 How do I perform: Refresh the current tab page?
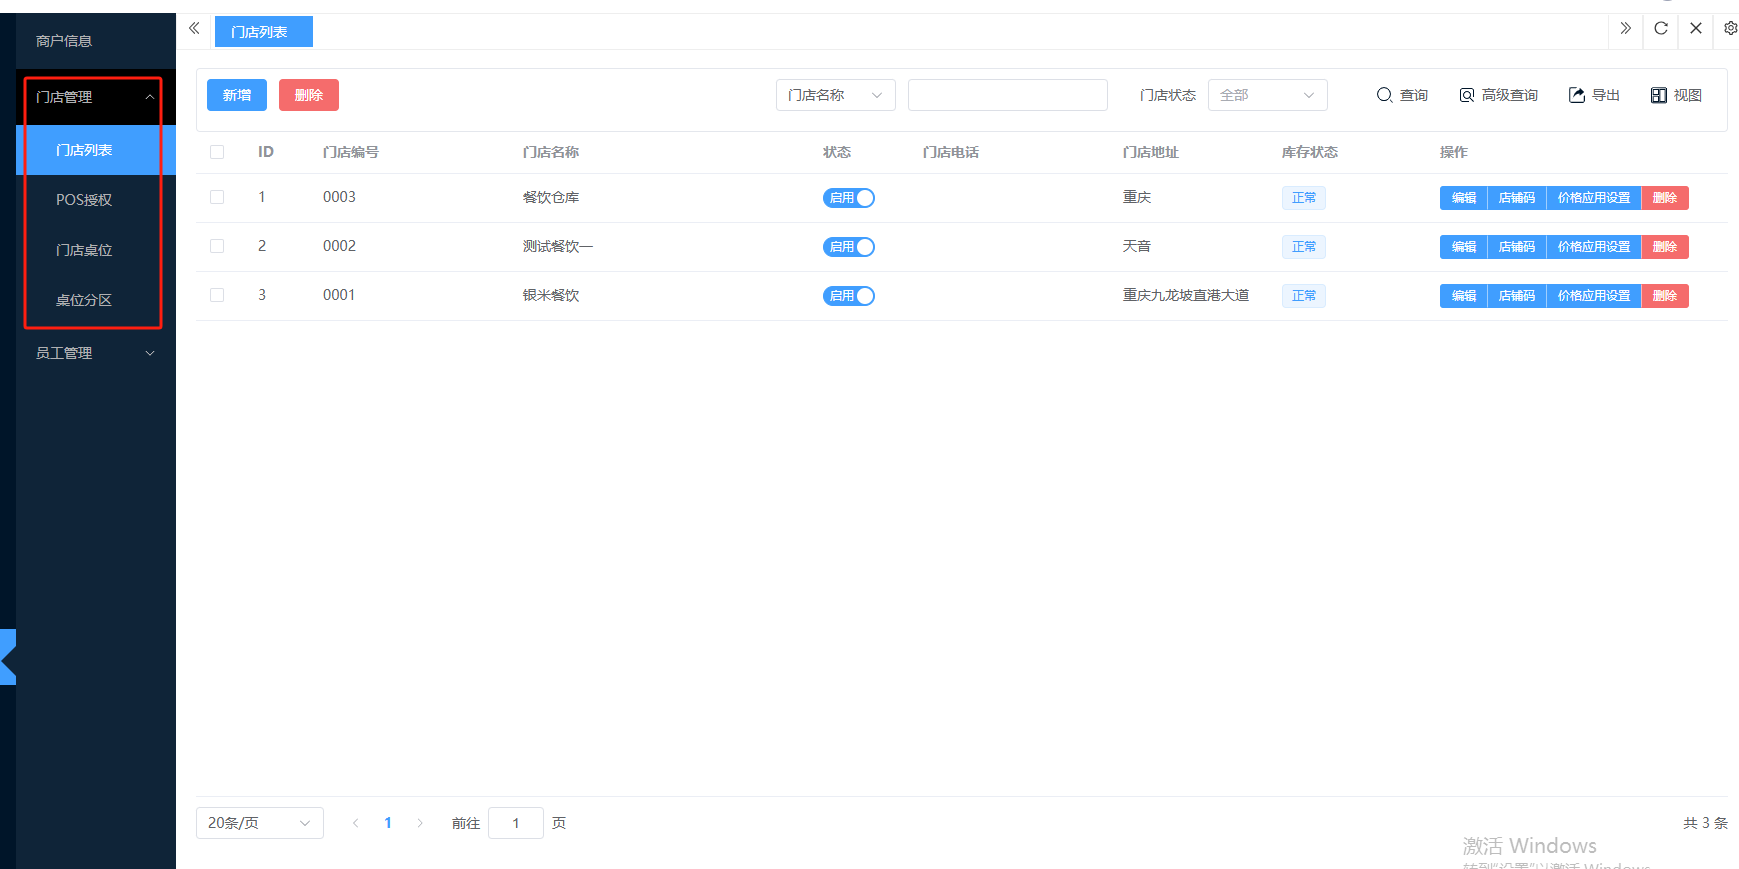1661,29
